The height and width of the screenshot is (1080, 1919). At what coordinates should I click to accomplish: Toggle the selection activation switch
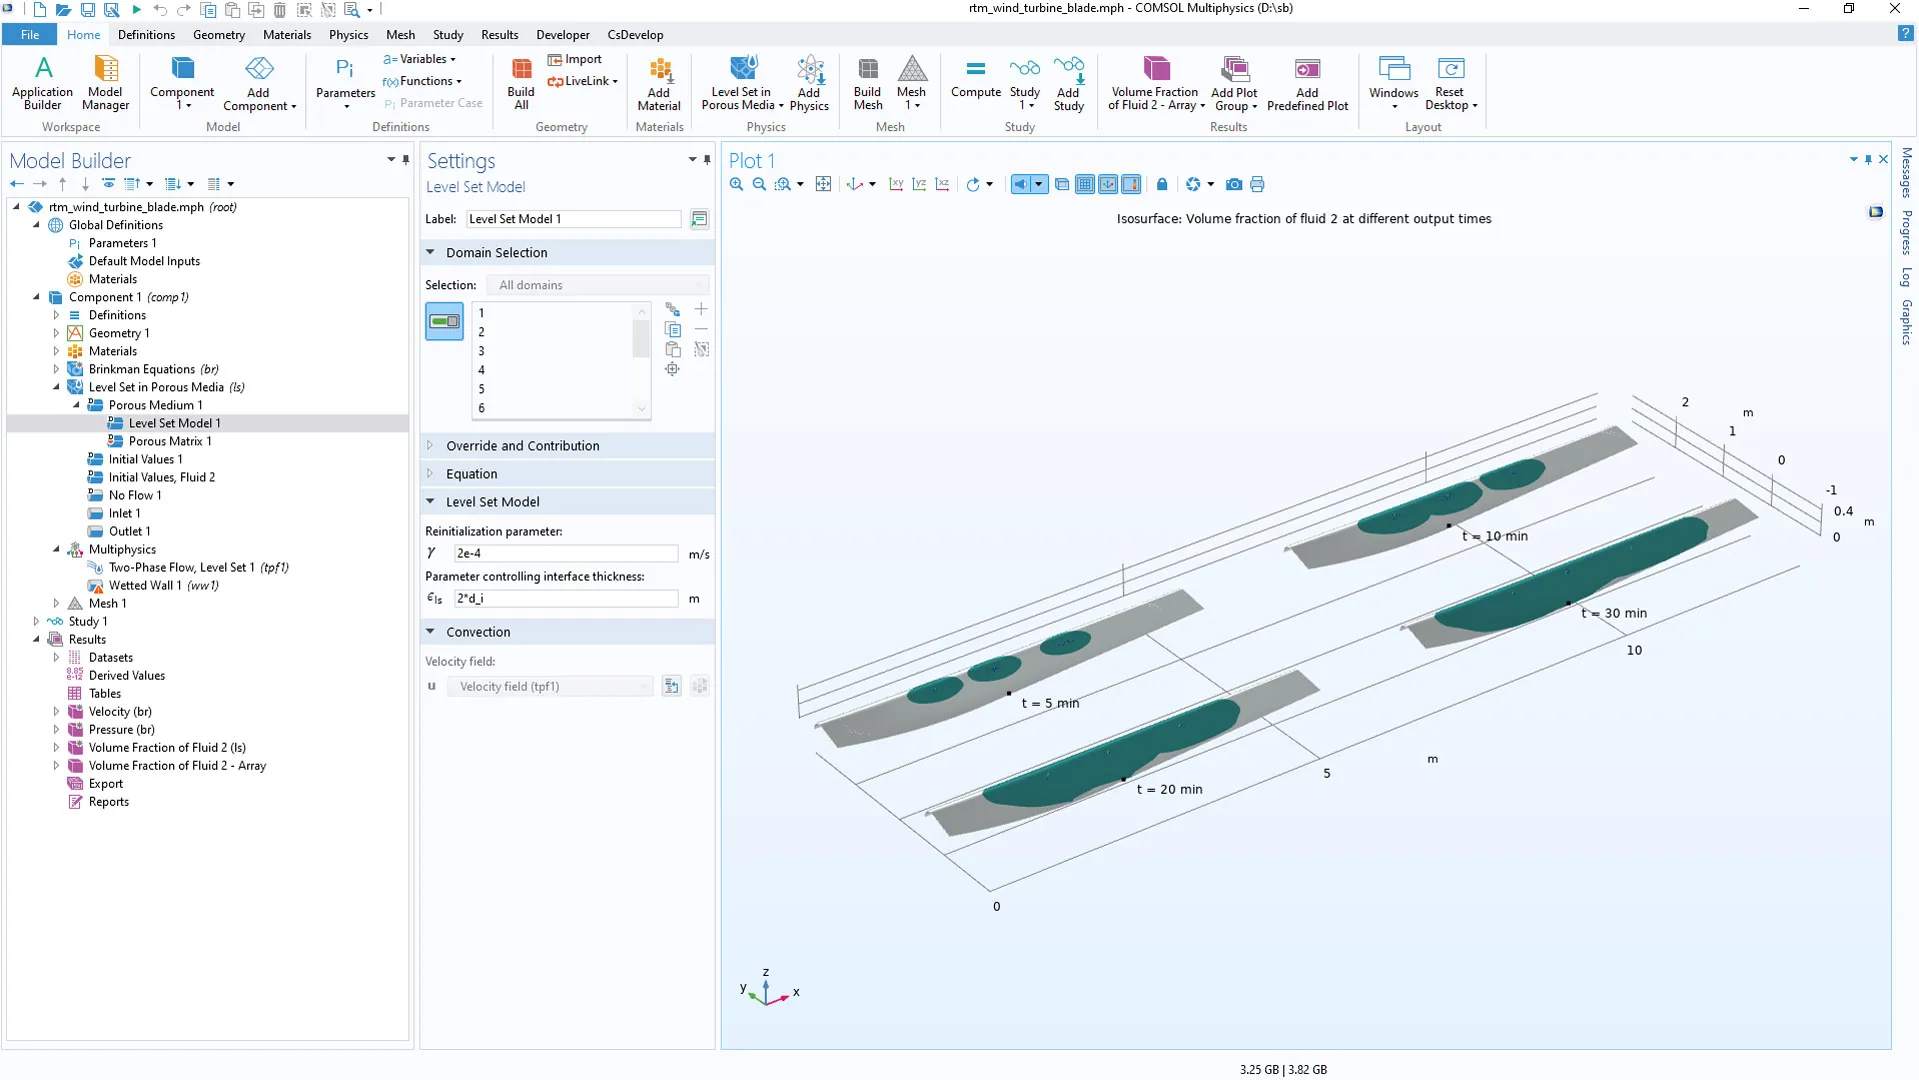coord(444,321)
